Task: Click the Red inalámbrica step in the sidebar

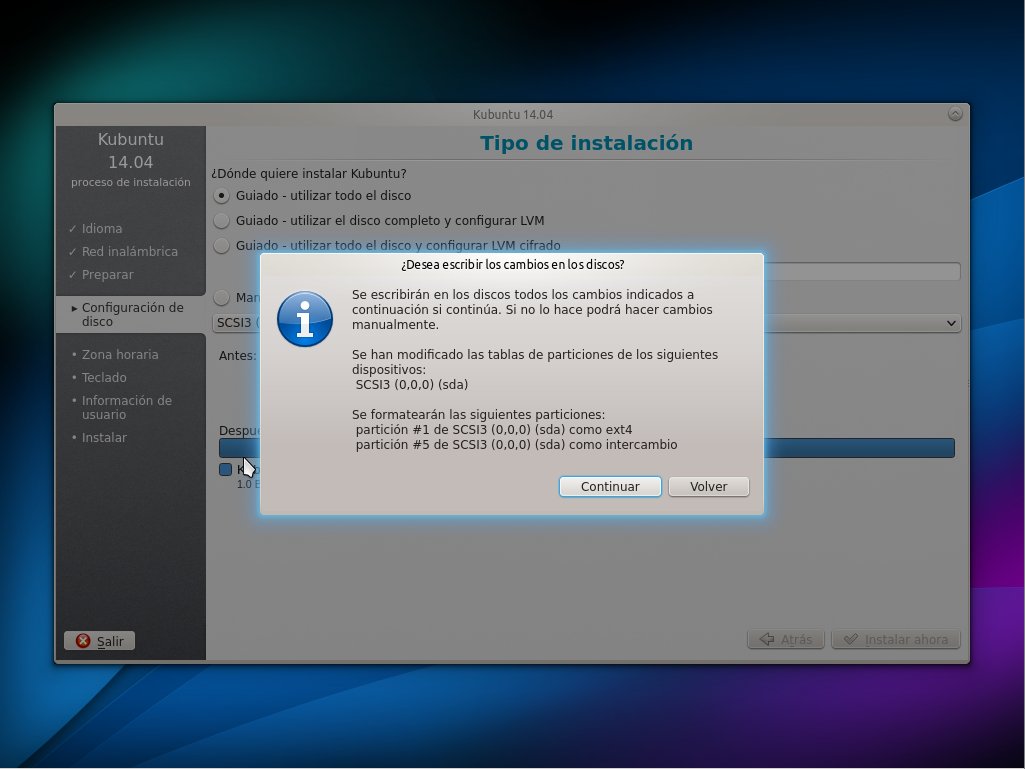Action: [x=129, y=252]
